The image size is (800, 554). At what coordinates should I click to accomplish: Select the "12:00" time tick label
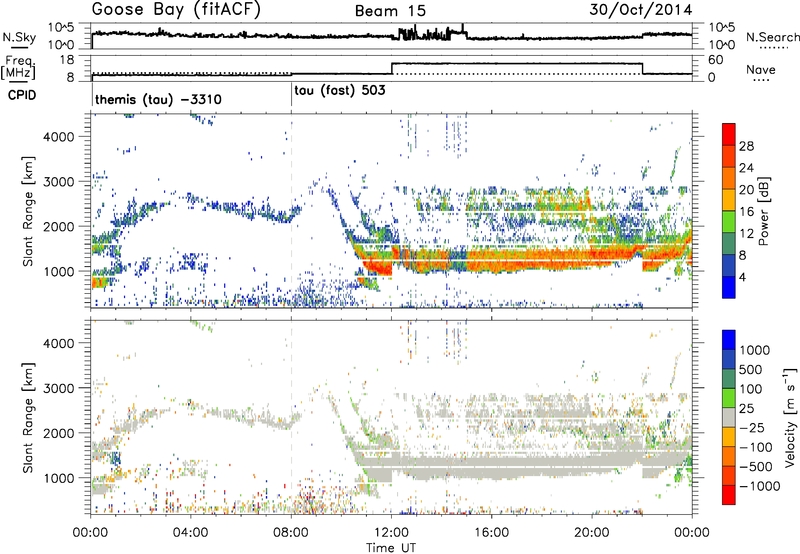click(391, 533)
